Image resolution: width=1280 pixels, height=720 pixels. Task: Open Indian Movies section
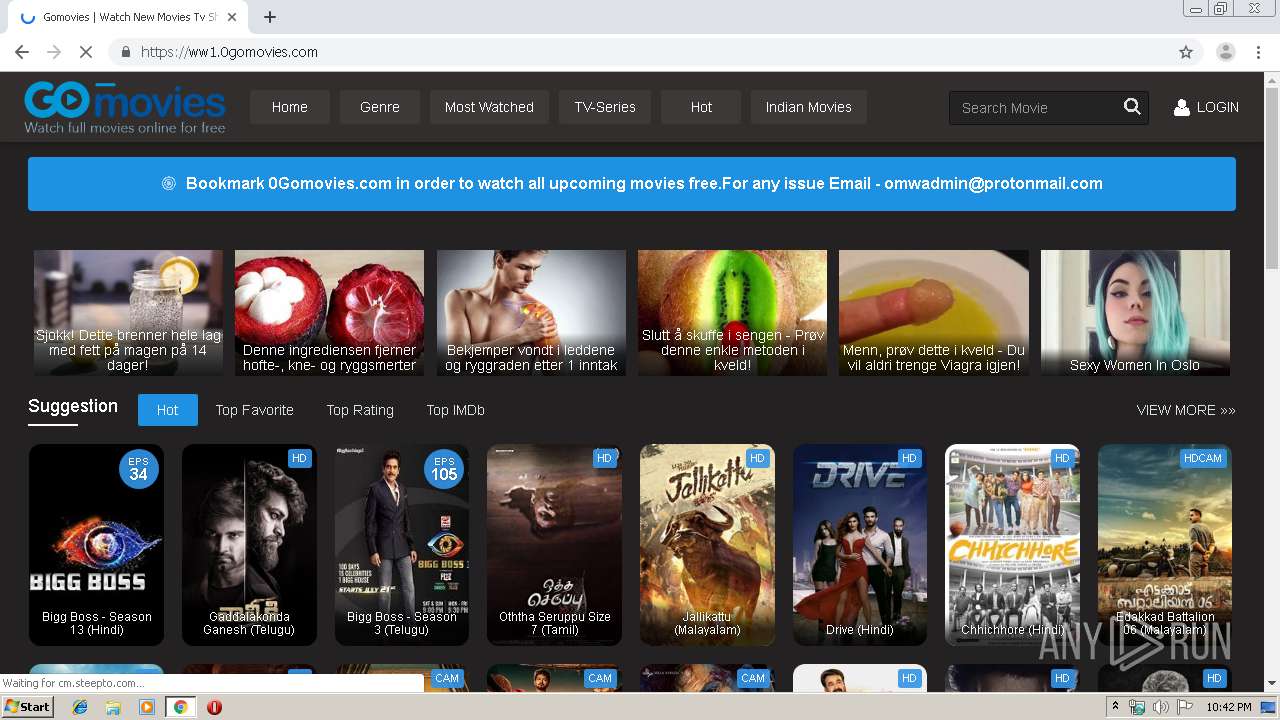(x=809, y=107)
